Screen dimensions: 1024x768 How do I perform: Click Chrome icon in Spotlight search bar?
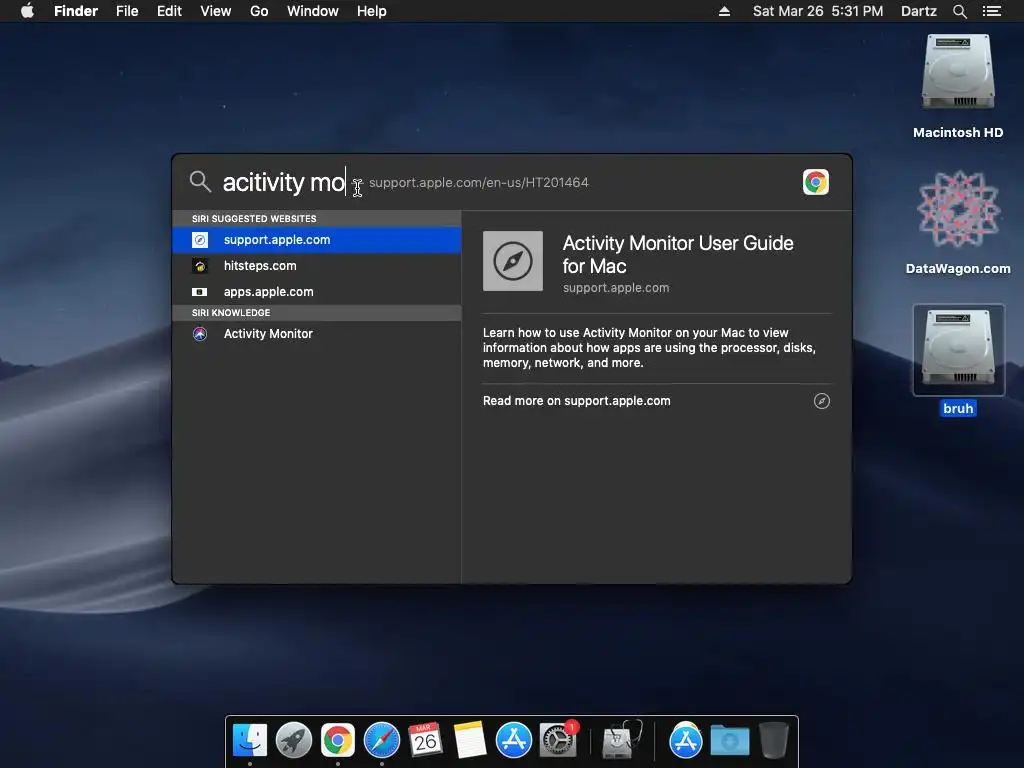(x=815, y=182)
